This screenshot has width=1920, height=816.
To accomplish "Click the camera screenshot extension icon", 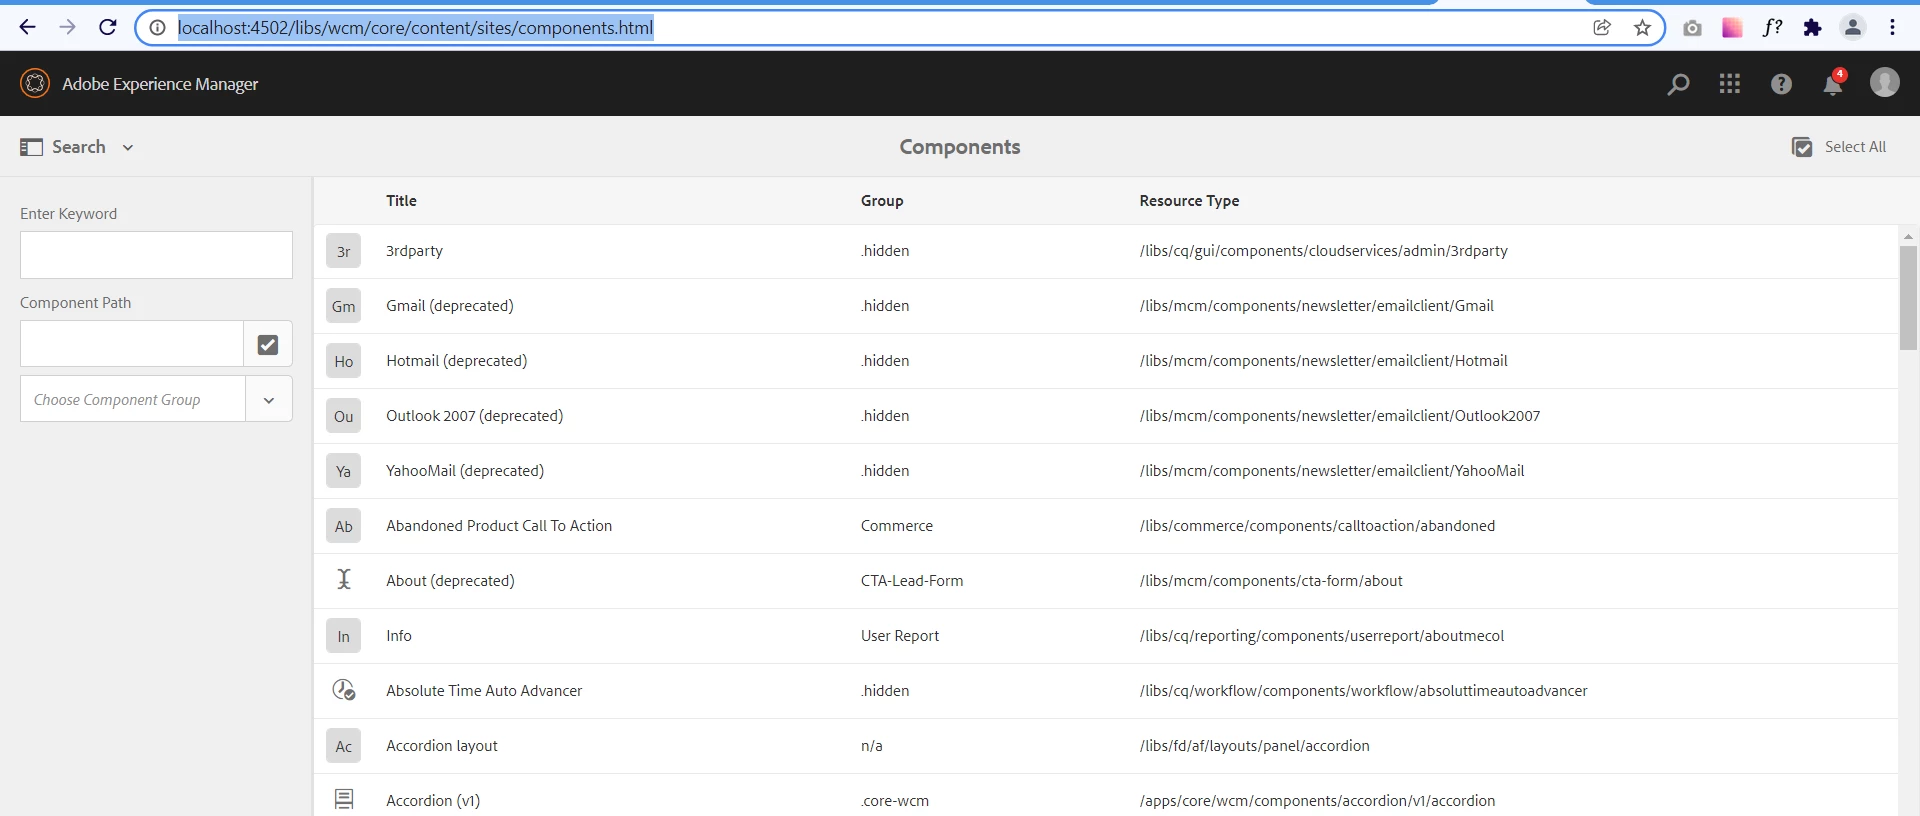I will pos(1692,28).
